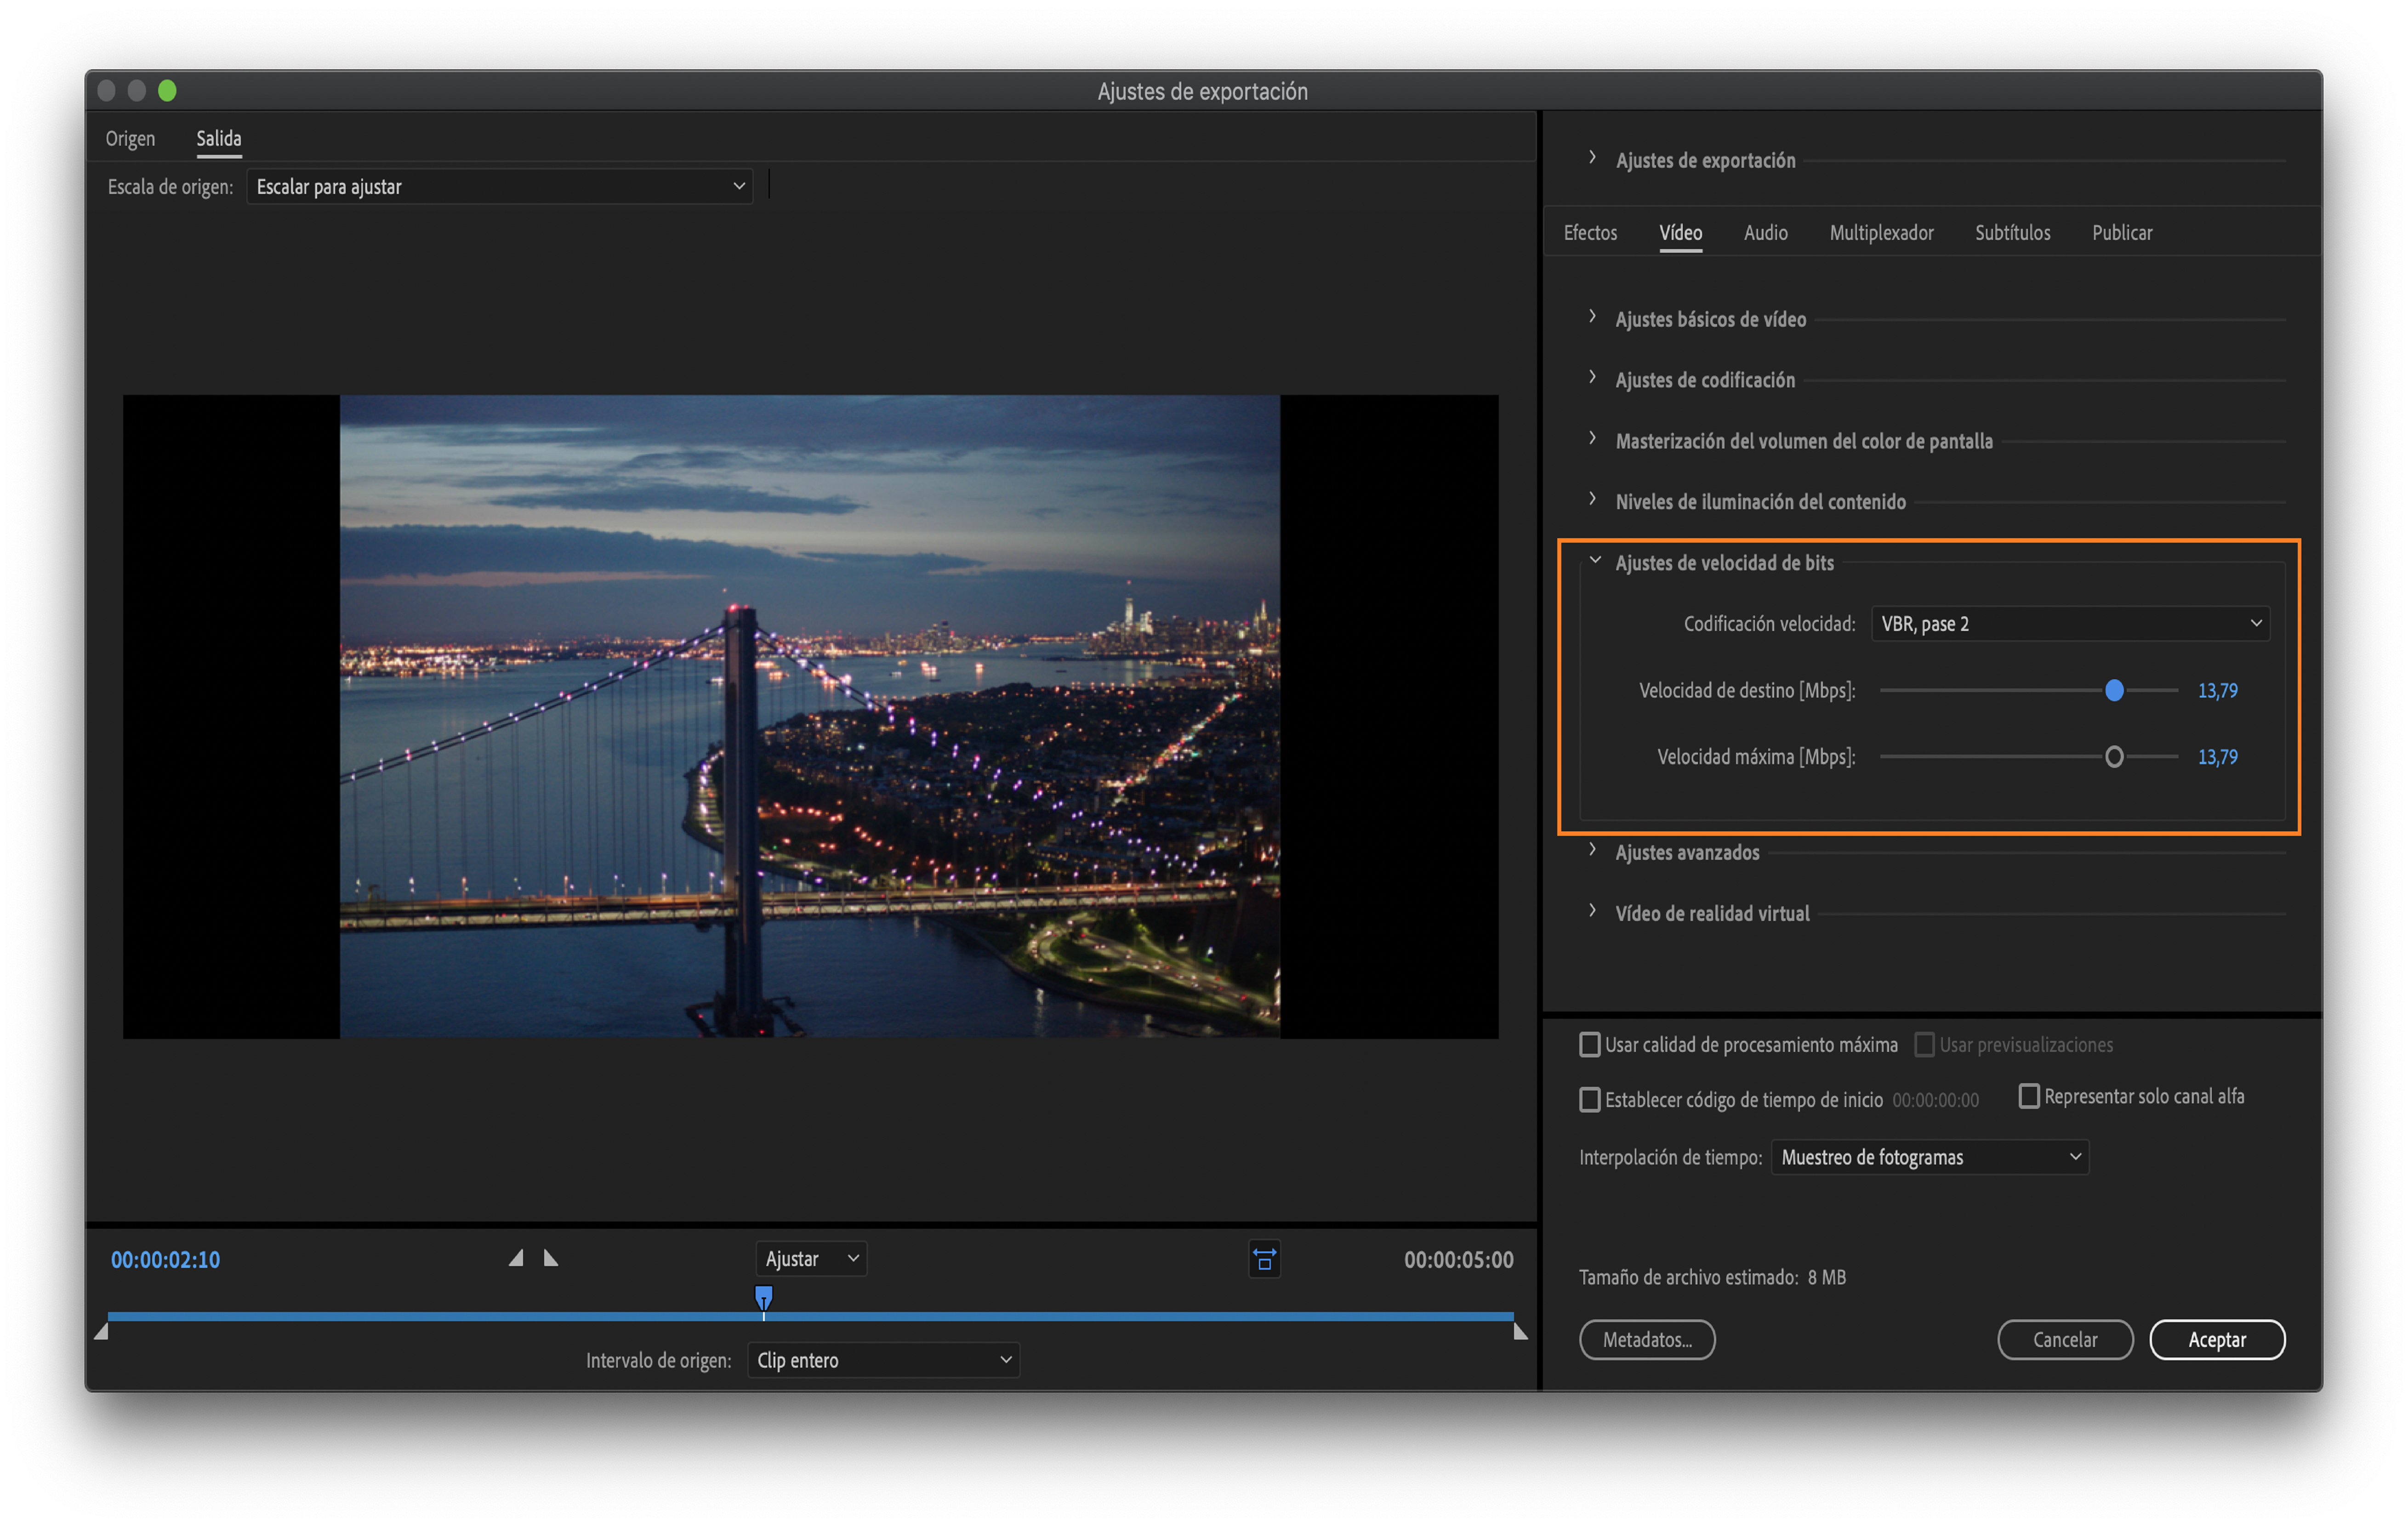This screenshot has height=1528, width=2408.
Task: Open the Metadatos dialog
Action: (1647, 1339)
